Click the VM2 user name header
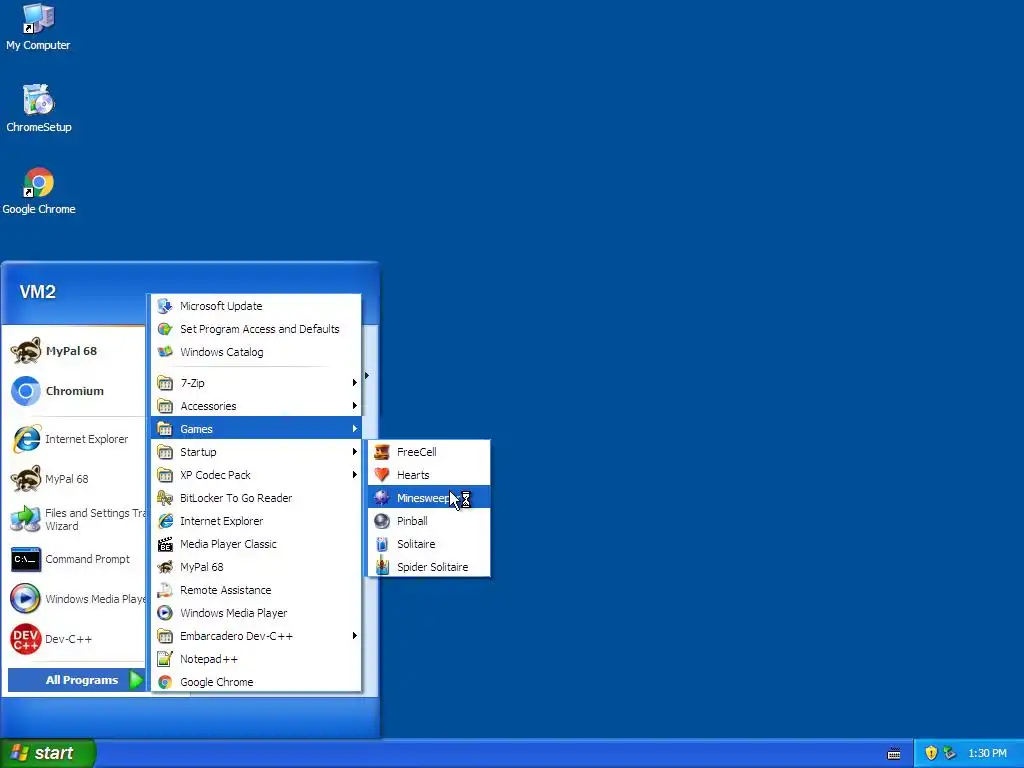The image size is (1024, 768). (38, 292)
